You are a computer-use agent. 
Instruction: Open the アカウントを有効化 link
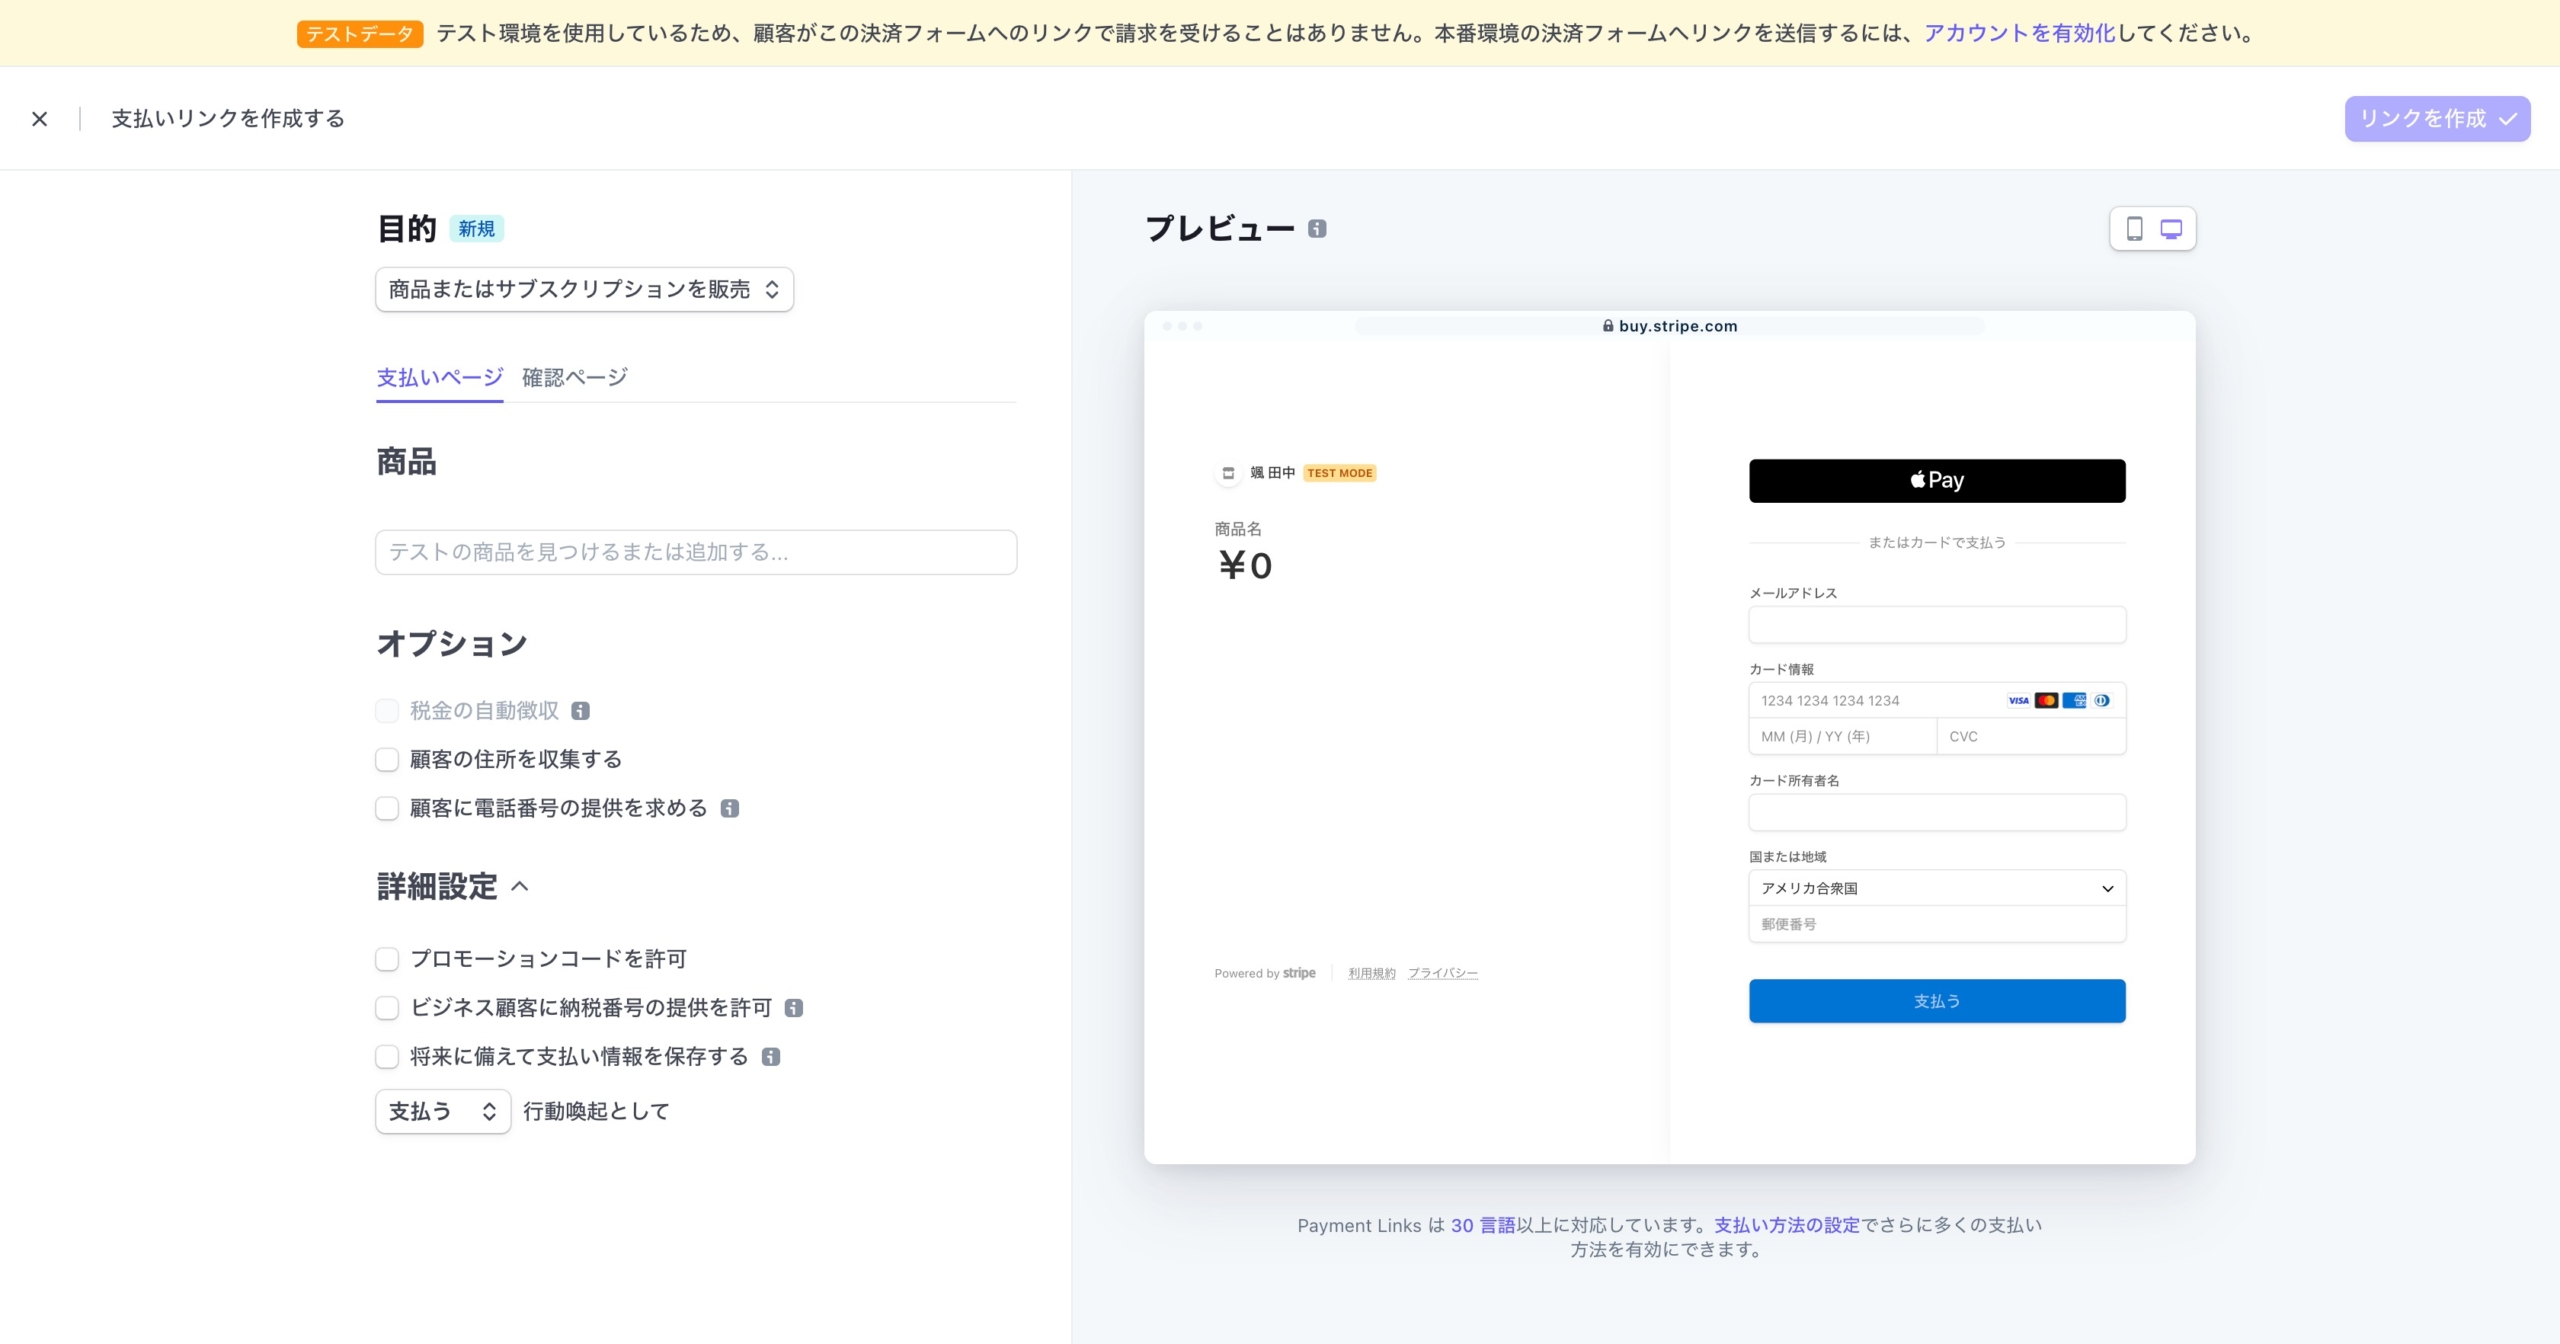click(x=2018, y=33)
